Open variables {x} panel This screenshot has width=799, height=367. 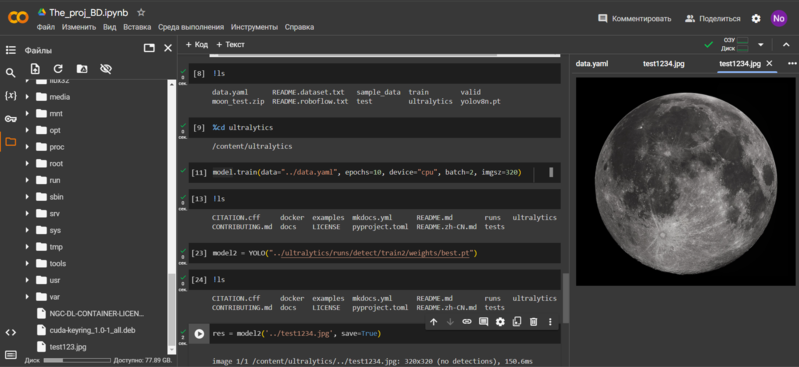point(10,96)
